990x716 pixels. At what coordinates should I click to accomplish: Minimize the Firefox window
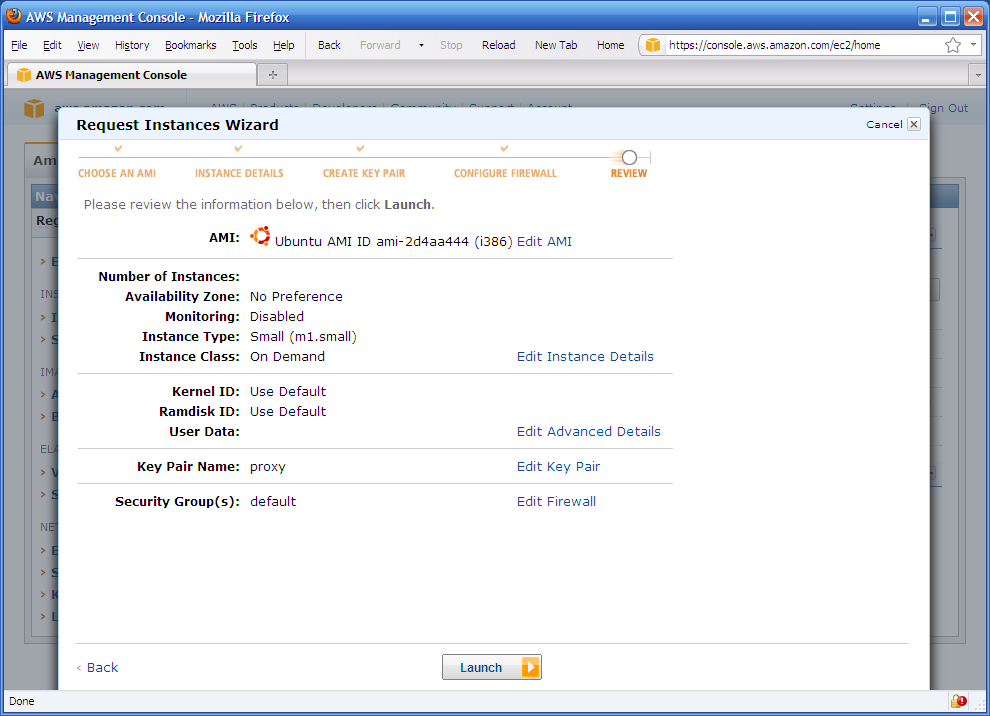[926, 16]
